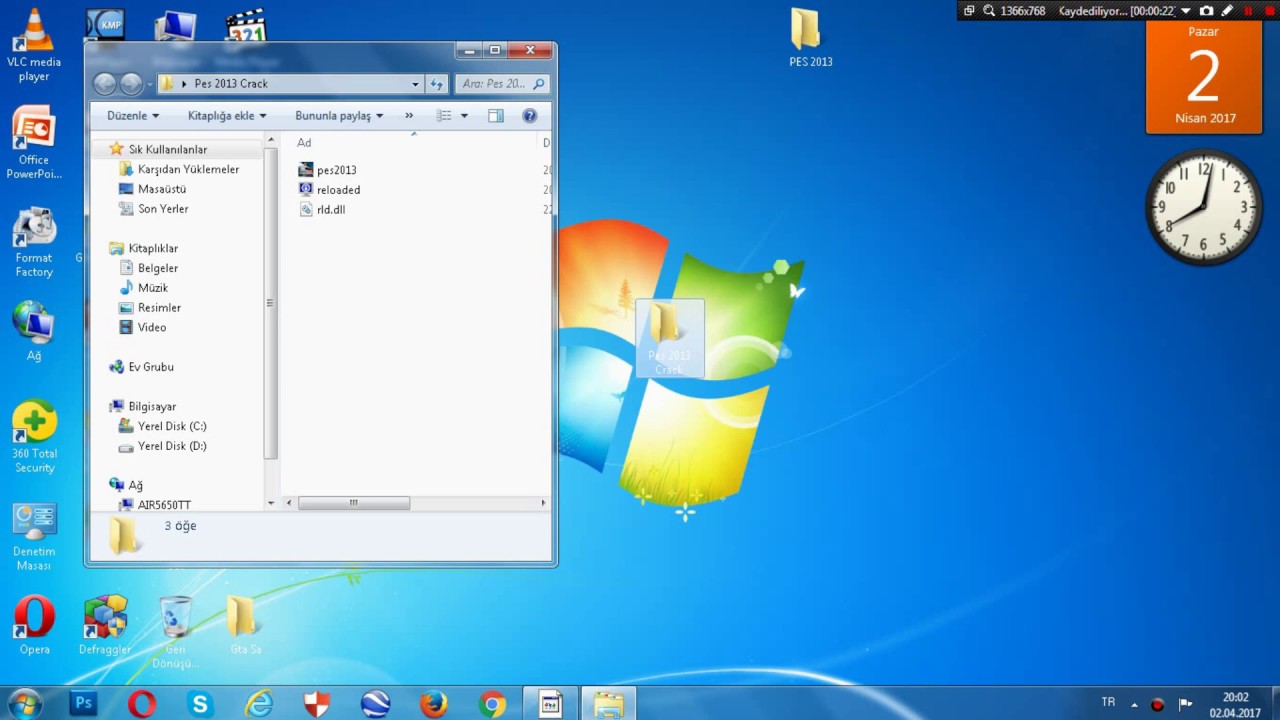Screen dimensions: 1280x720
Task: Launch Opera from the desktop shortcut
Action: coord(34,625)
